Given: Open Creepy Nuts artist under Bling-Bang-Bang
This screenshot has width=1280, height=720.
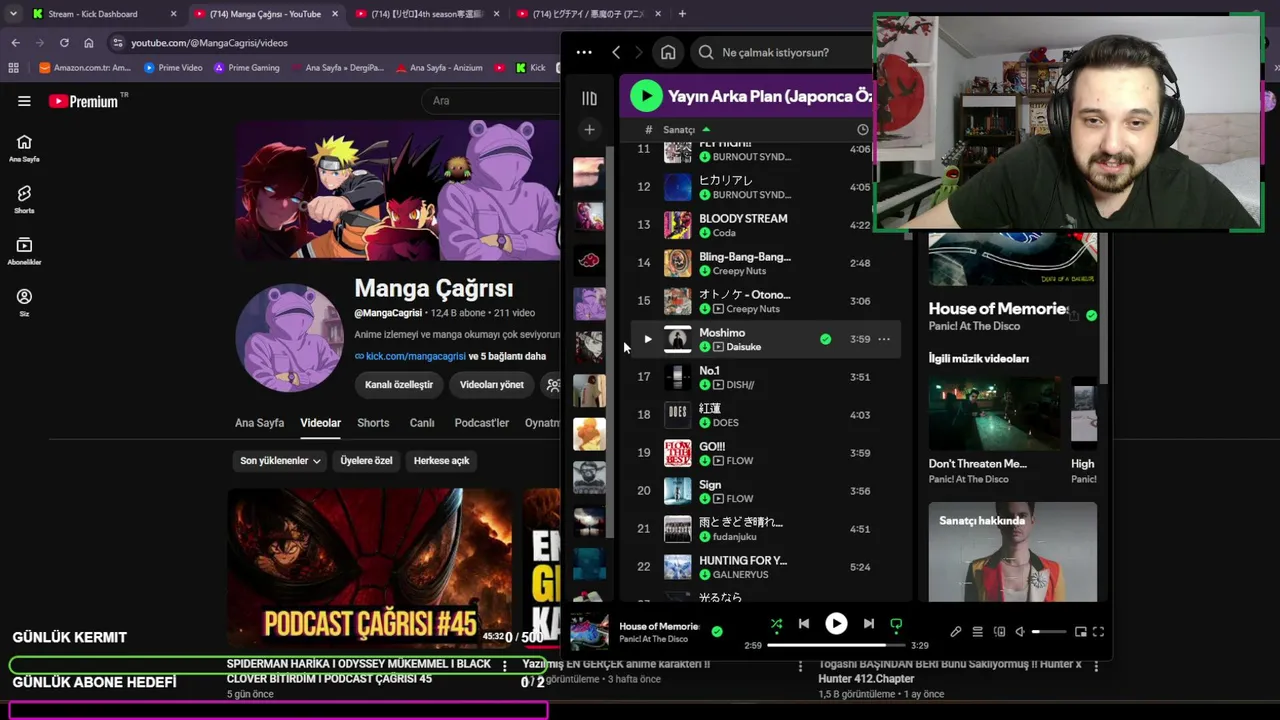Looking at the screenshot, I should [739, 271].
